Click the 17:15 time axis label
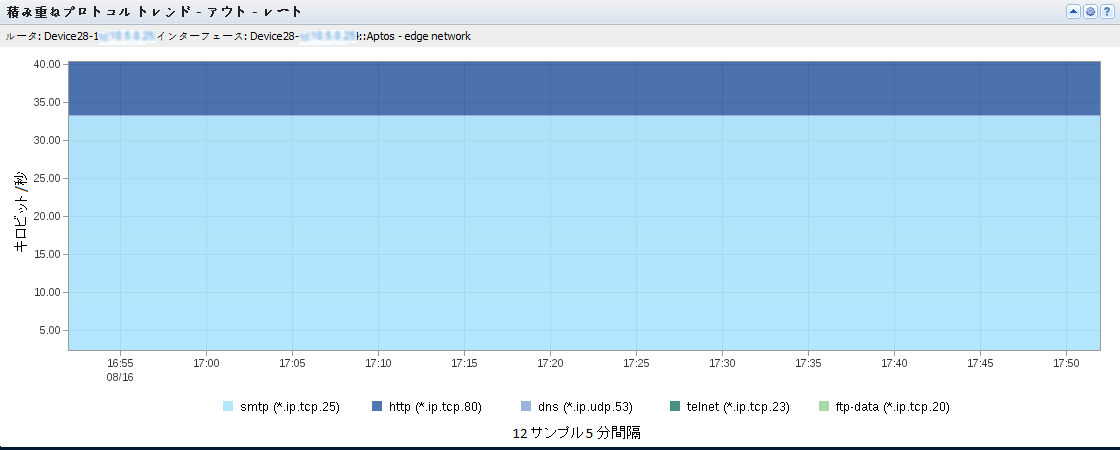This screenshot has height=450, width=1120. point(464,364)
